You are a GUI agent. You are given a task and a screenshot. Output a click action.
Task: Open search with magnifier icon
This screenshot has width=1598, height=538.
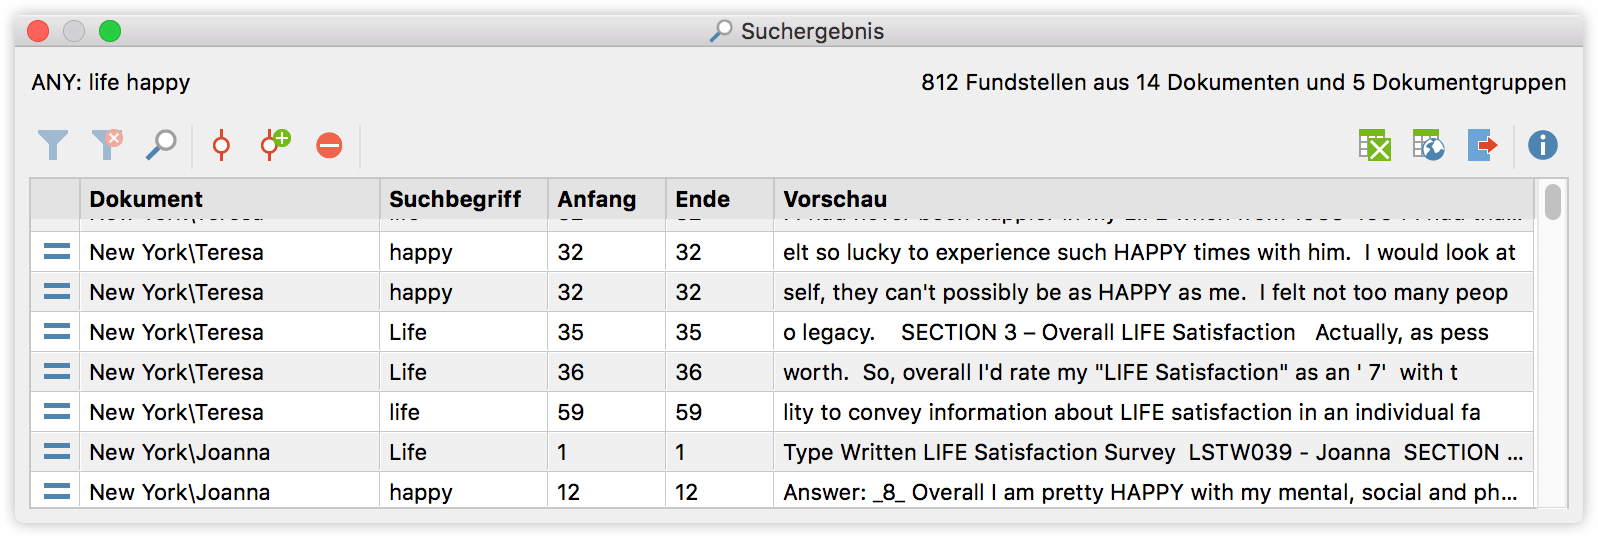tap(161, 145)
